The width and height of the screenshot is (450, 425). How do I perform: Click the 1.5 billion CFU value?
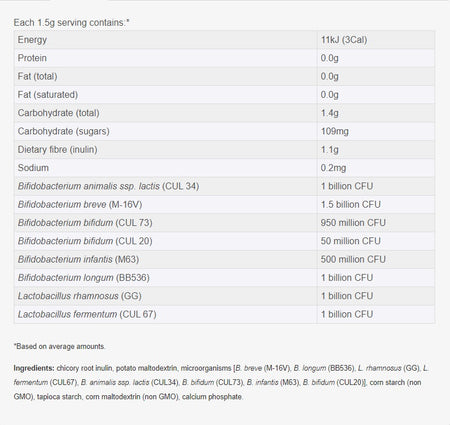350,204
